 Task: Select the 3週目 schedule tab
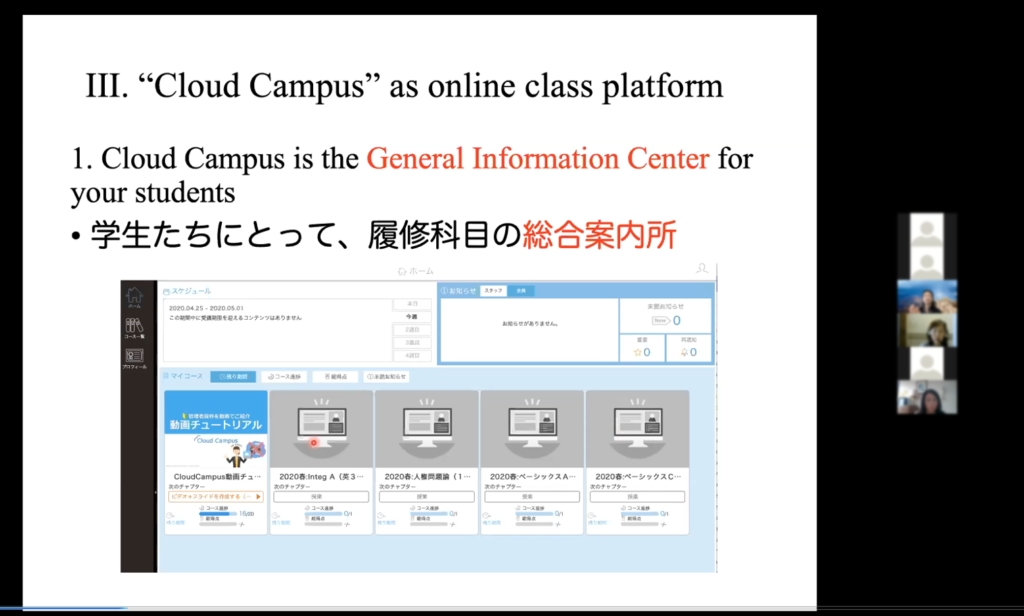click(x=412, y=343)
